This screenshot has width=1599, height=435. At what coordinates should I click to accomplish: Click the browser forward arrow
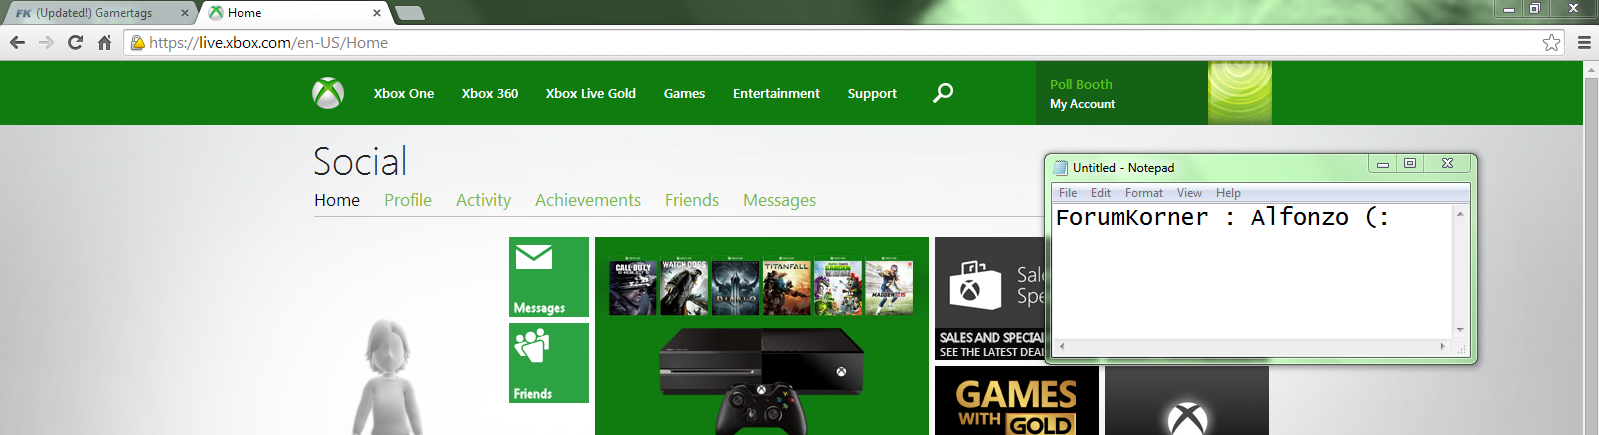point(46,42)
